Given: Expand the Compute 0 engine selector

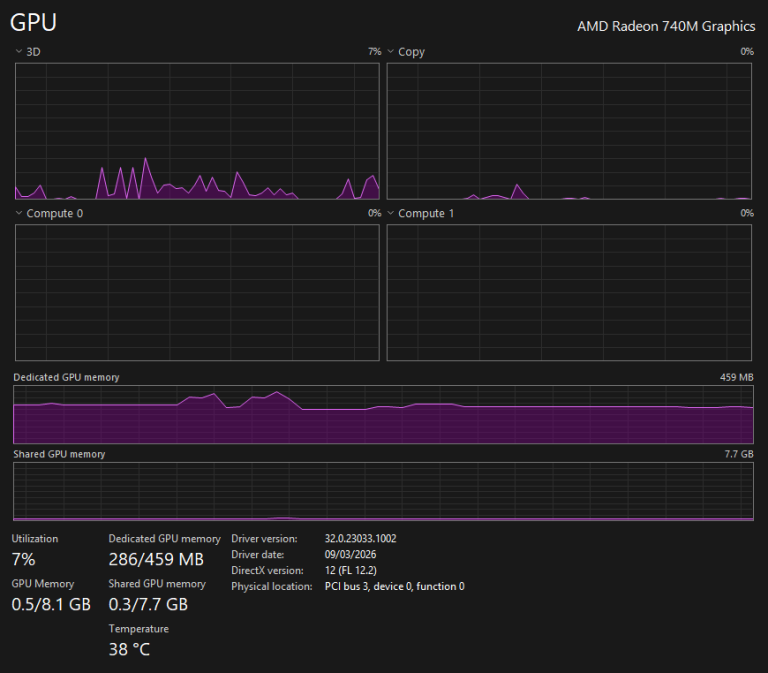Looking at the screenshot, I should click(x=19, y=213).
